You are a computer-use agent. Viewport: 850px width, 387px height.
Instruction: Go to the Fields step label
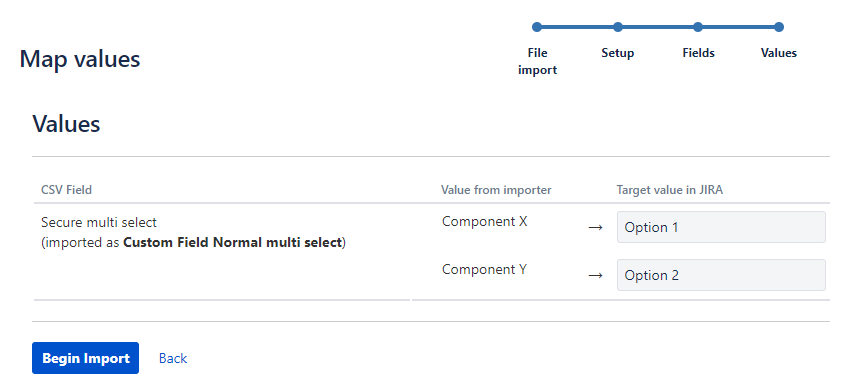(698, 53)
